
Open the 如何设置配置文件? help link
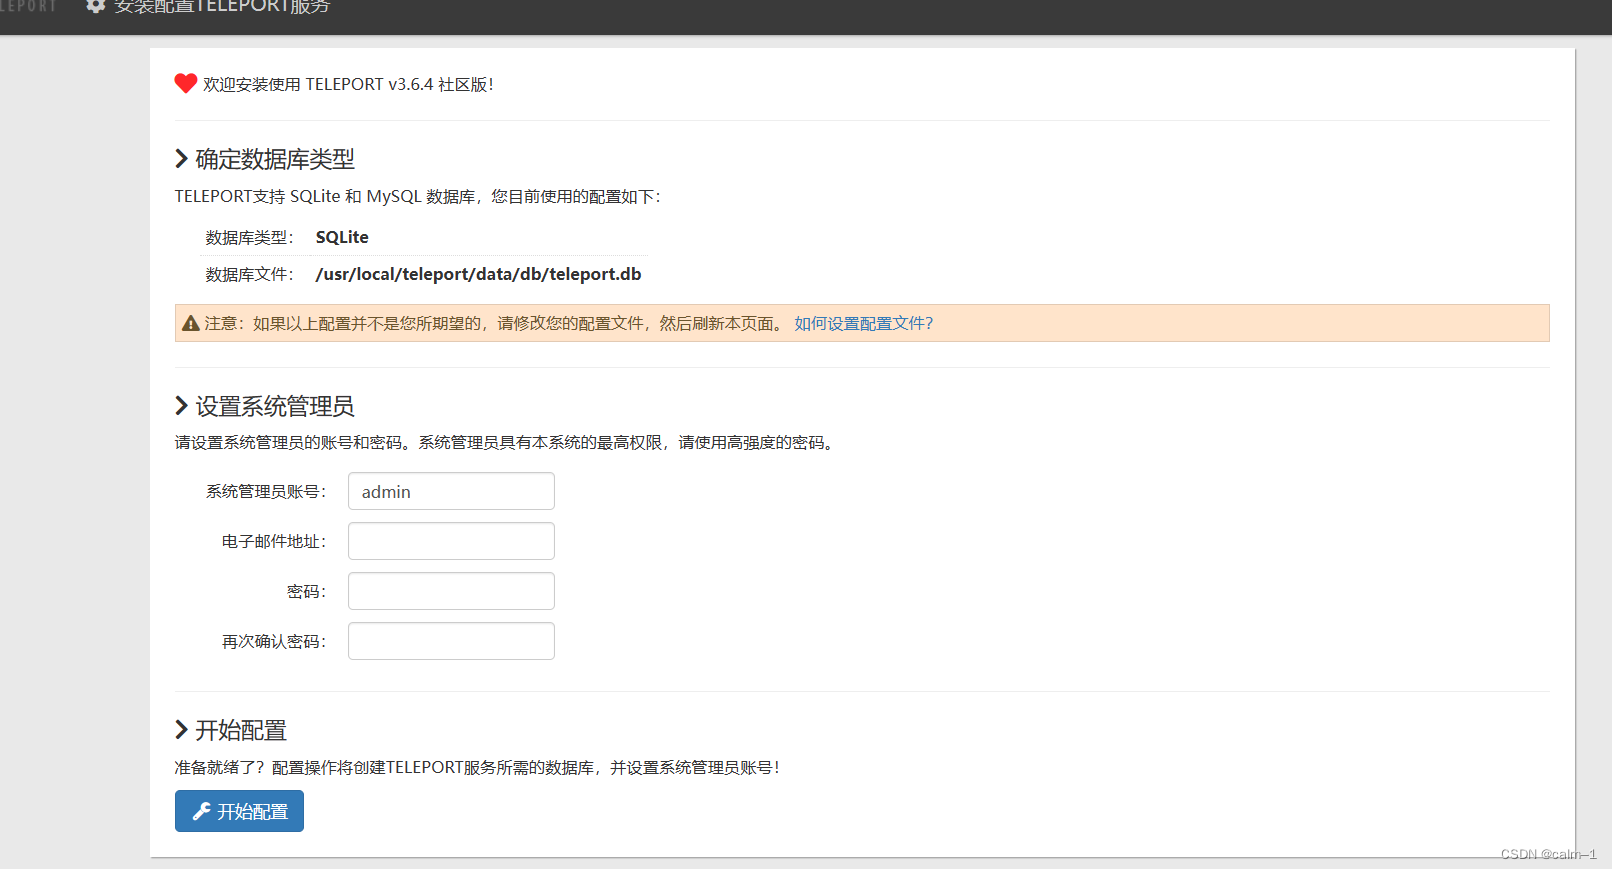point(864,323)
